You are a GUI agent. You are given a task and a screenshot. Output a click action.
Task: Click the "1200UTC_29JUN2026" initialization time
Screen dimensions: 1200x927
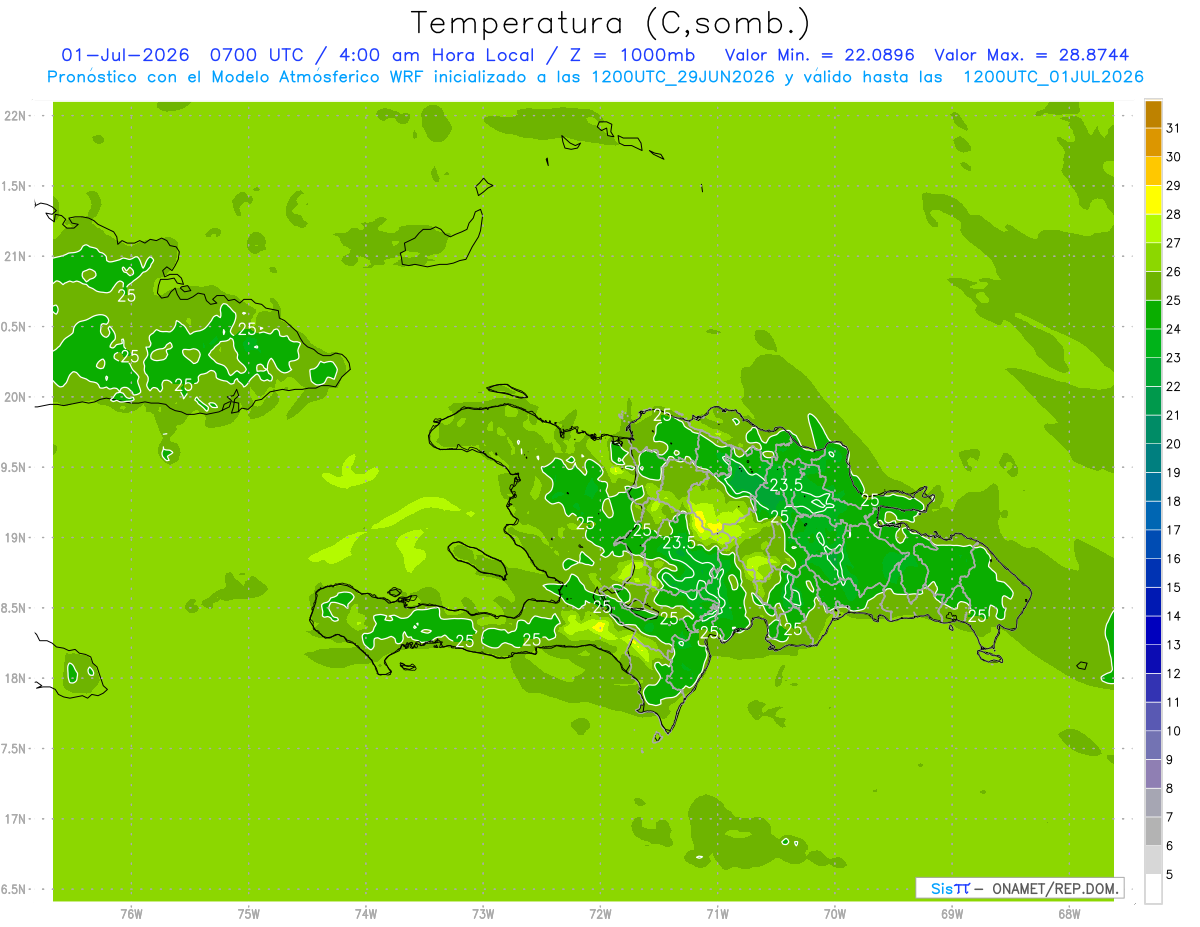coord(683,77)
